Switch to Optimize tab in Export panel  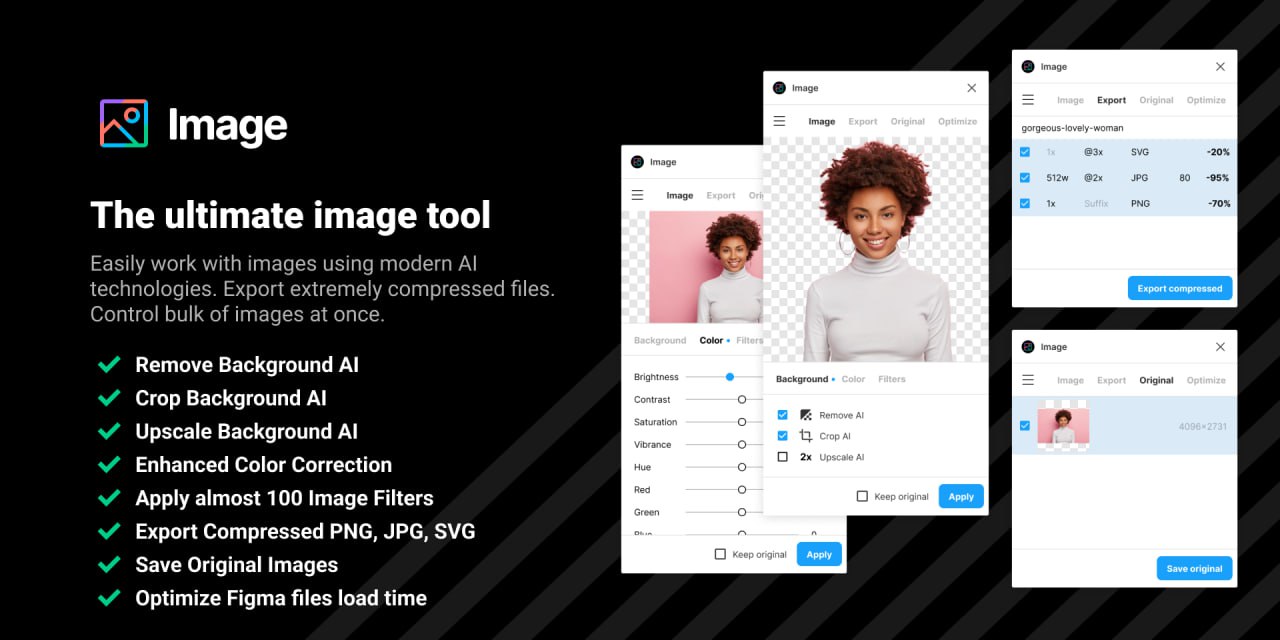tap(1206, 100)
